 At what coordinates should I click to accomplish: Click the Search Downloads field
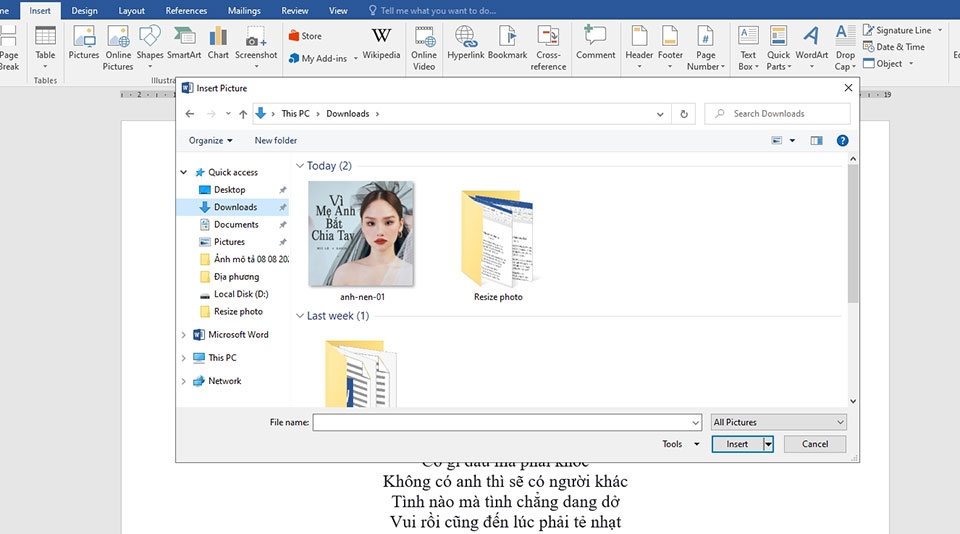point(777,114)
